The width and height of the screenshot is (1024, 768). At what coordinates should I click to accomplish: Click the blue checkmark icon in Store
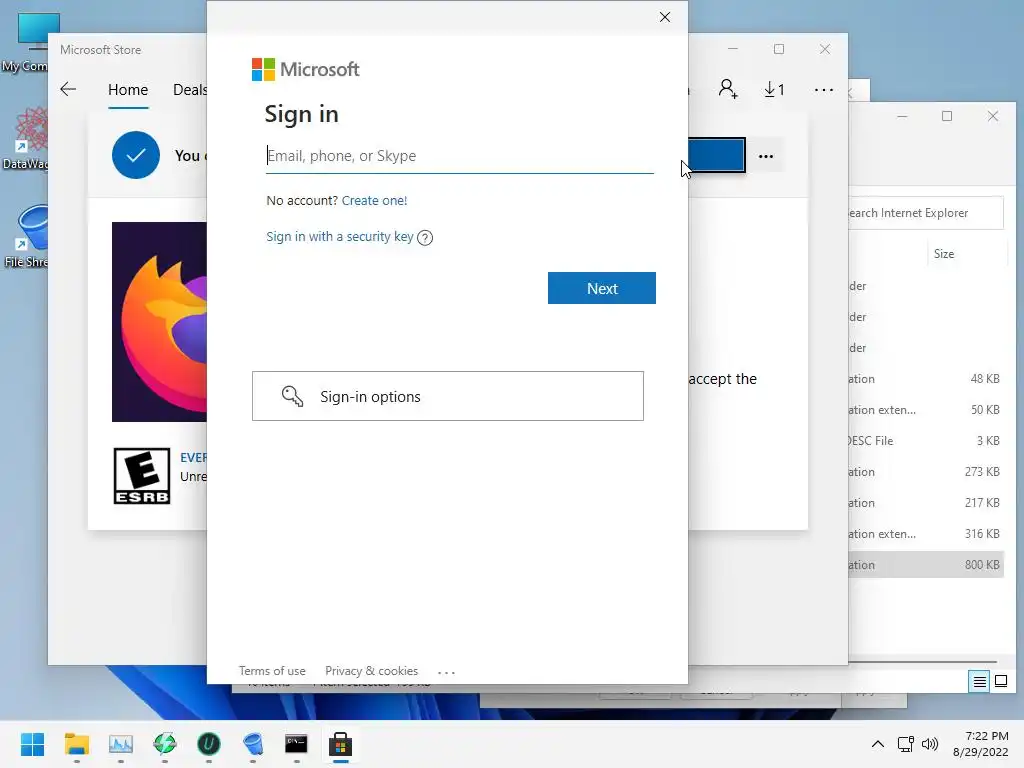point(136,155)
